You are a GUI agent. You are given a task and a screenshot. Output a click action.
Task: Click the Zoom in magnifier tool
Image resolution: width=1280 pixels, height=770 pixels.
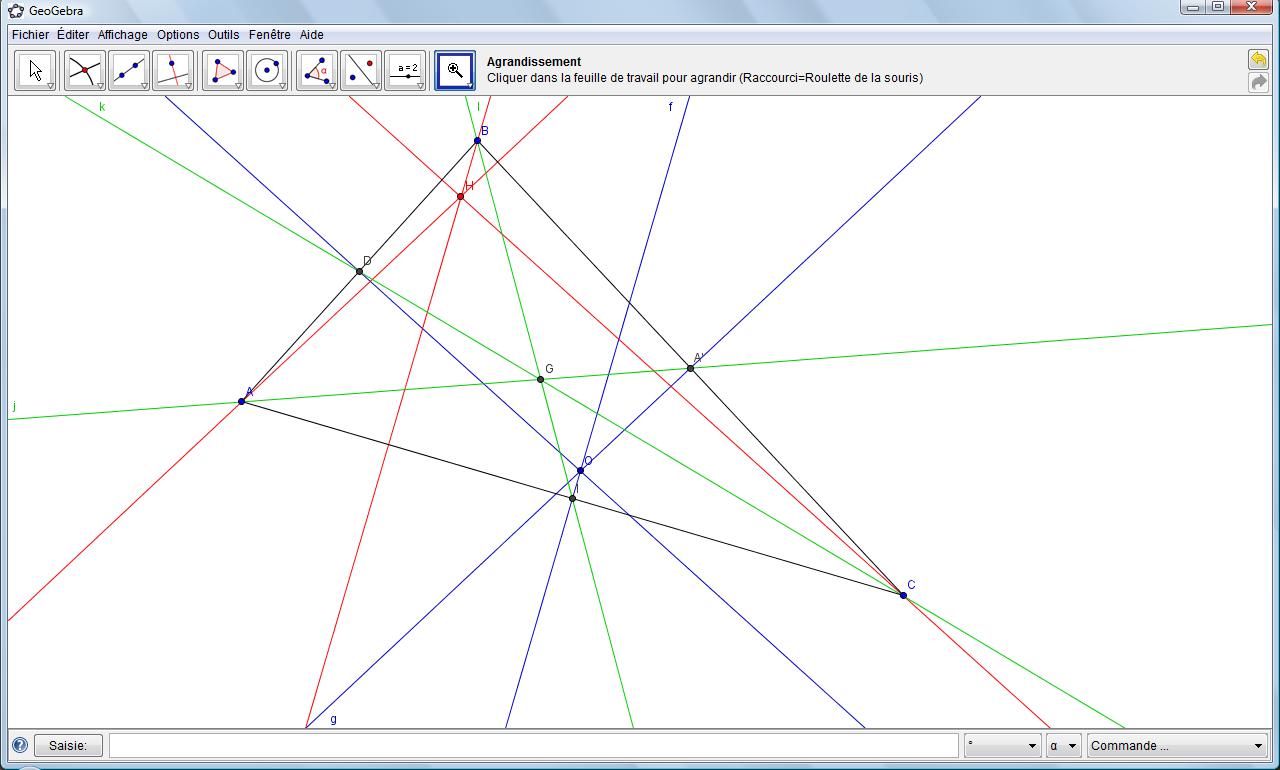tap(455, 71)
